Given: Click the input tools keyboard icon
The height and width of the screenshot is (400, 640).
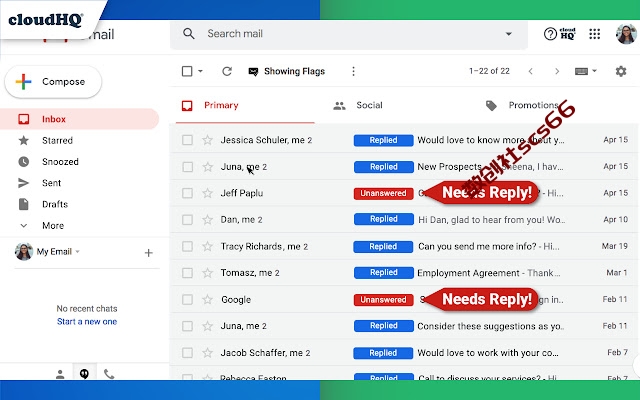Looking at the screenshot, I should [581, 71].
